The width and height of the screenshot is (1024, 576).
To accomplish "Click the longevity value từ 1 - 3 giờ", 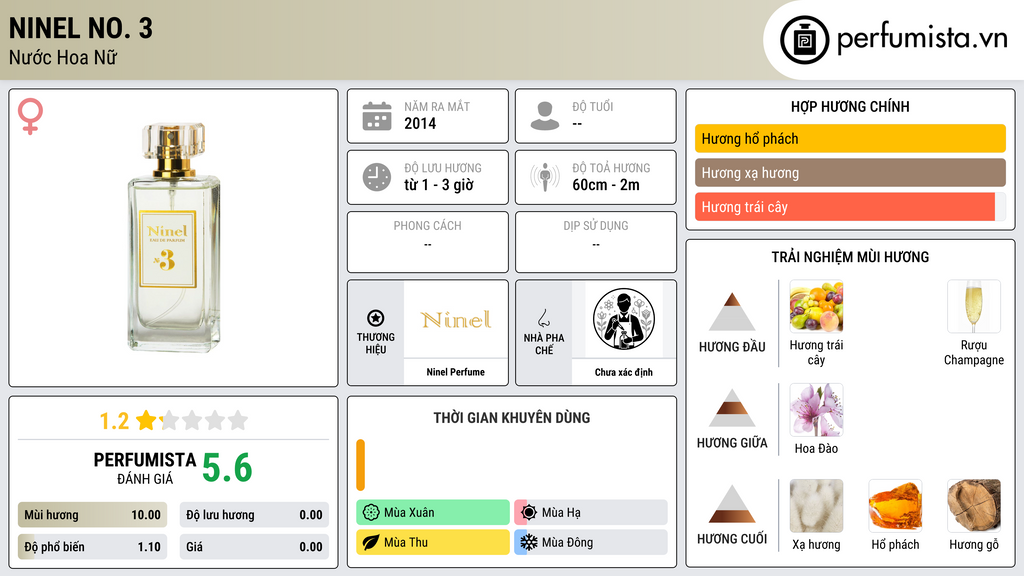I will point(439,185).
